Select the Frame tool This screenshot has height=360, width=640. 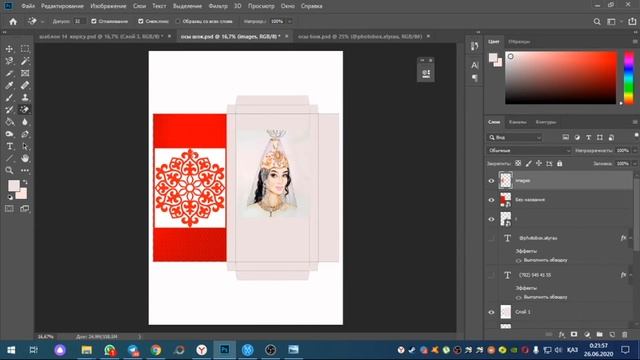click(25, 73)
